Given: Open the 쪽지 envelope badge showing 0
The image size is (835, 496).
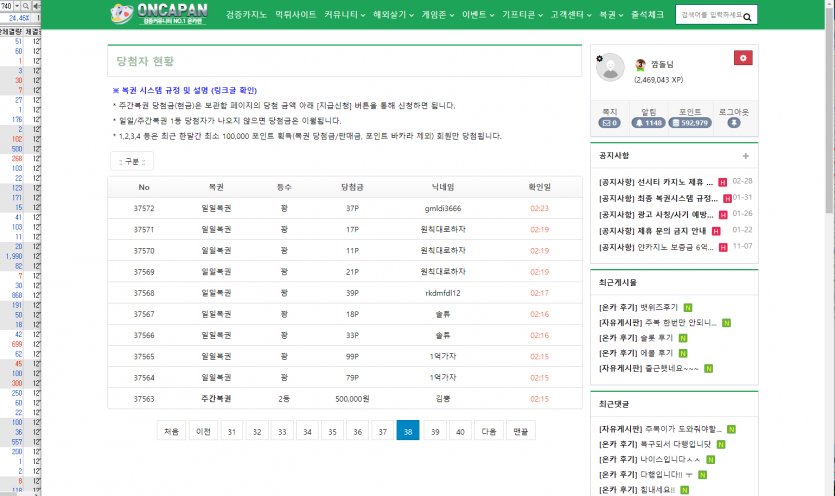Looking at the screenshot, I should 609,123.
